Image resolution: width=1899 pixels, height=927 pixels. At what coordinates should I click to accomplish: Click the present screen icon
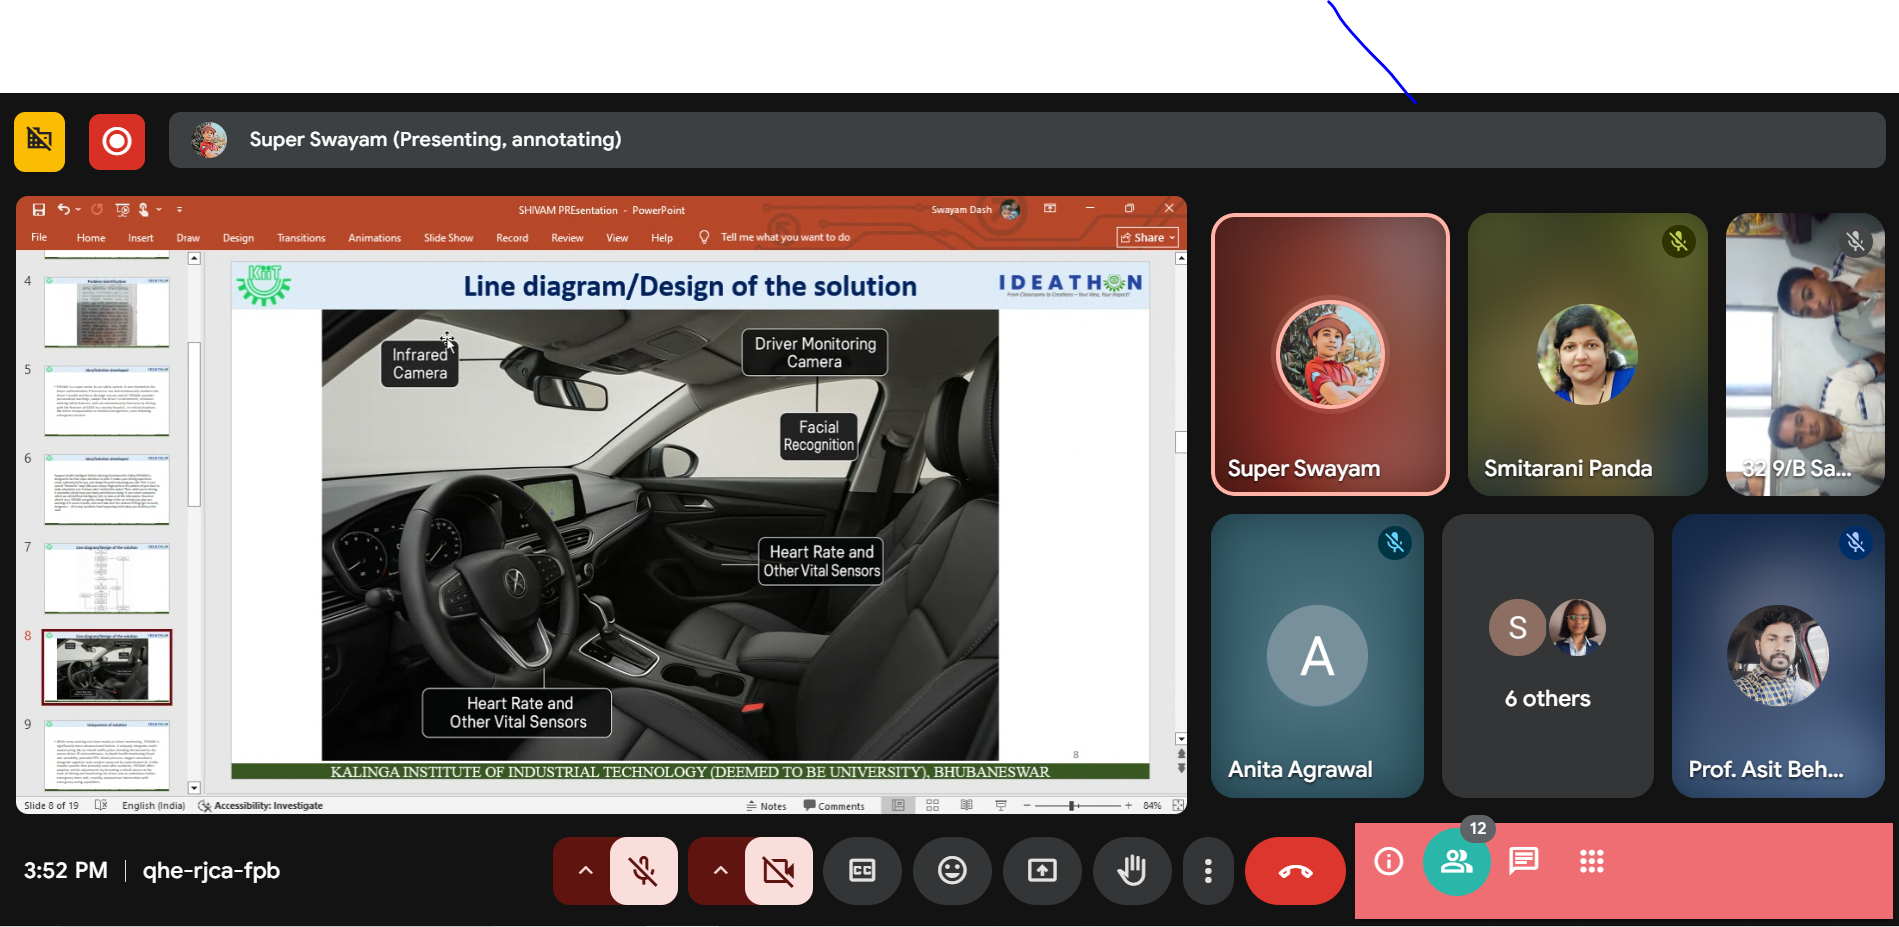coord(1041,871)
